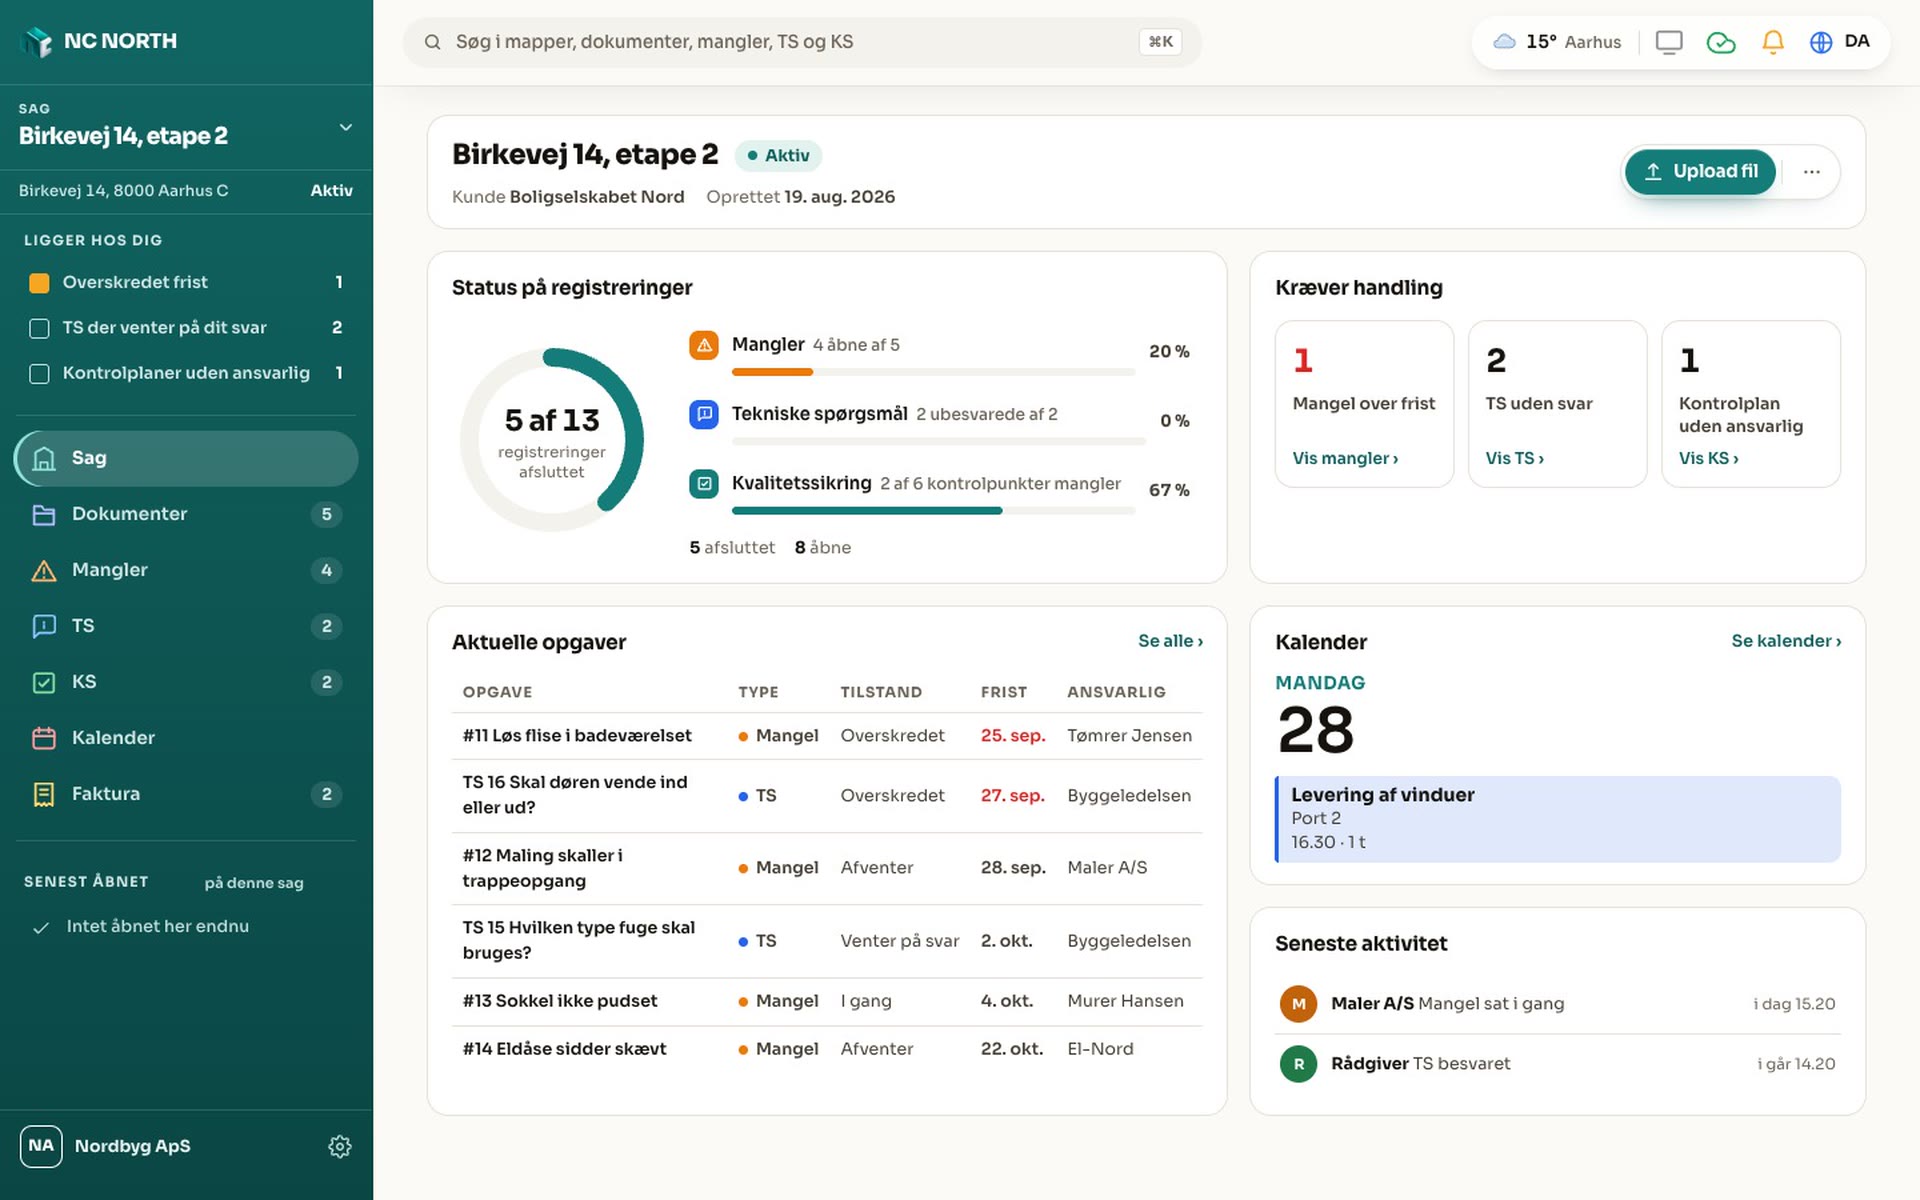Follow the Vis mangler link
Image resolution: width=1920 pixels, height=1200 pixels.
pos(1345,458)
